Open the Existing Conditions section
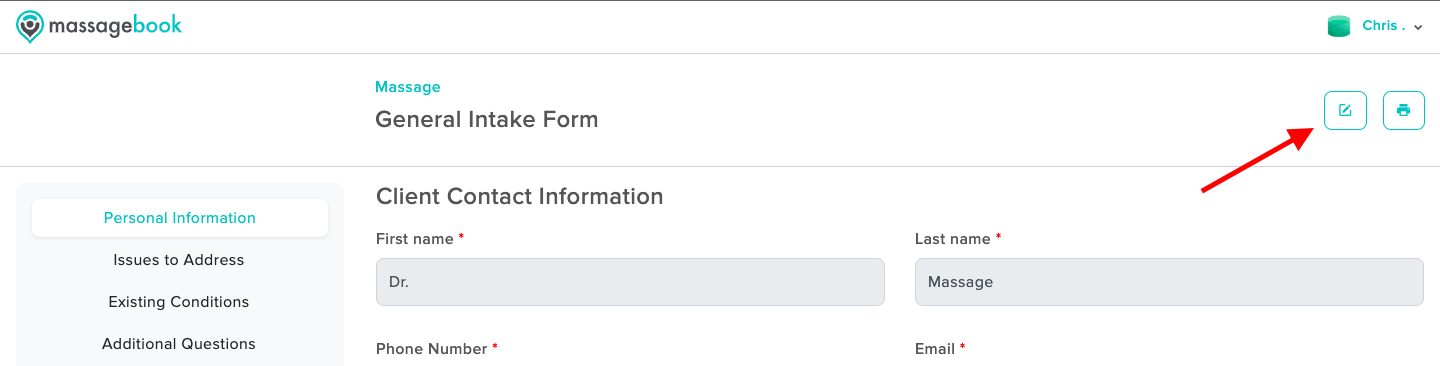 179,302
